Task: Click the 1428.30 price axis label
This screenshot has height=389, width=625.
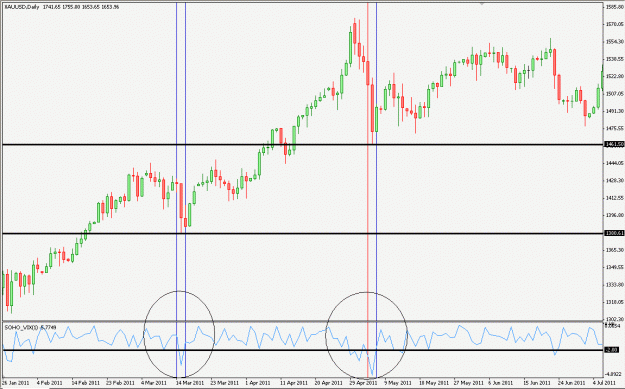Action: pos(615,180)
